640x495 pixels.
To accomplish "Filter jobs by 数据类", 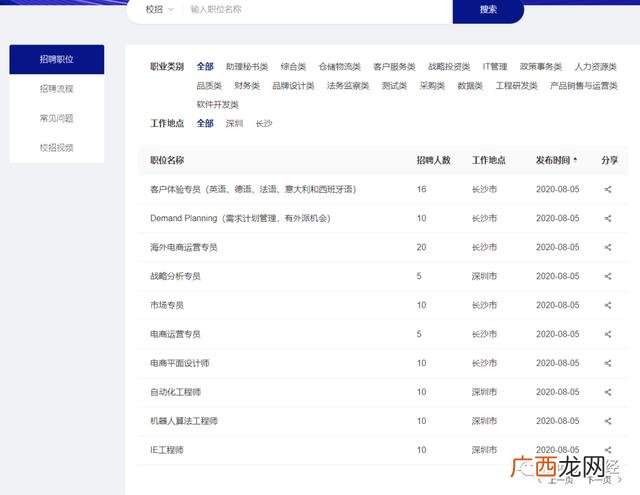I will [x=470, y=86].
